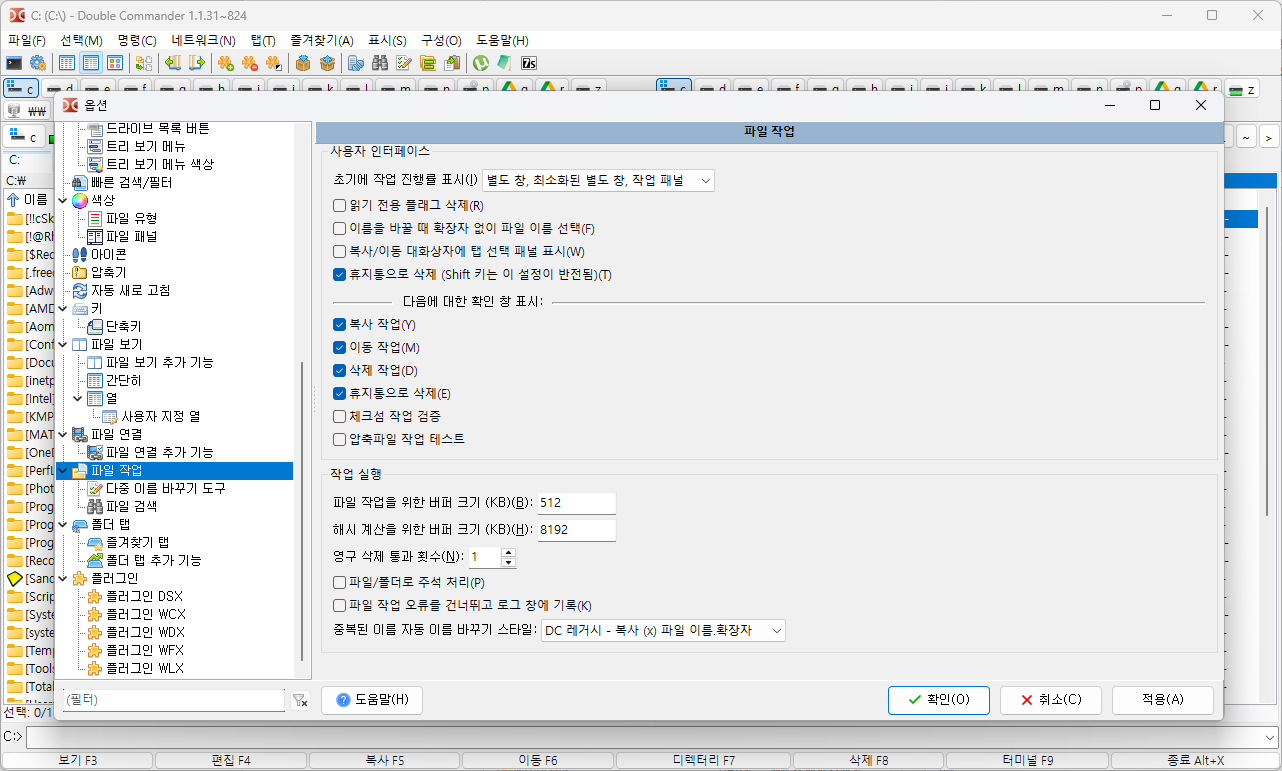Click synchronize directories toolbar icon
This screenshot has height=771, width=1282.
[356, 63]
